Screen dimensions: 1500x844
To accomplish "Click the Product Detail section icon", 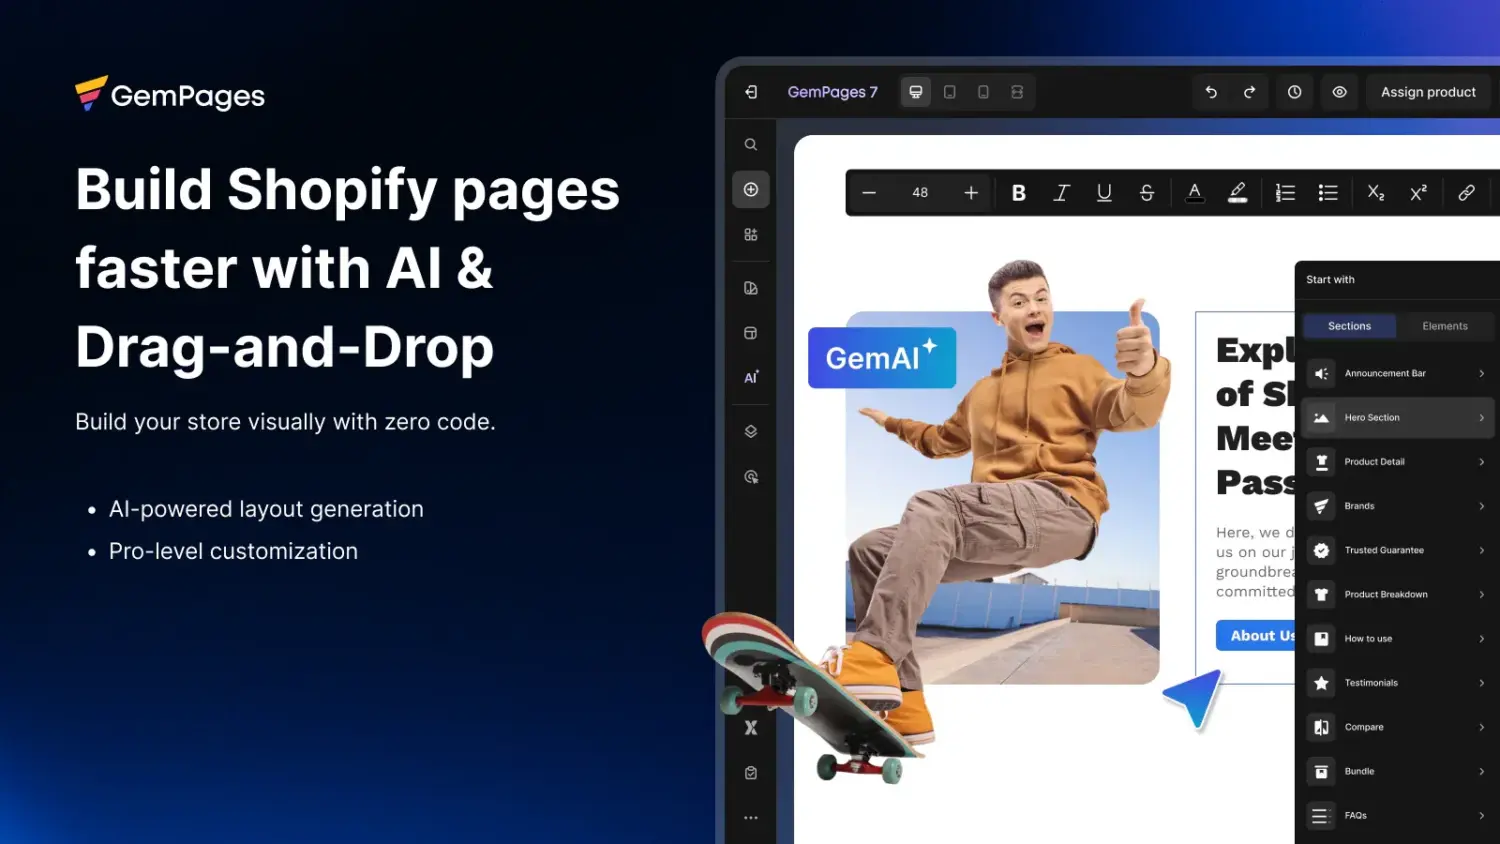I will click(1322, 462).
